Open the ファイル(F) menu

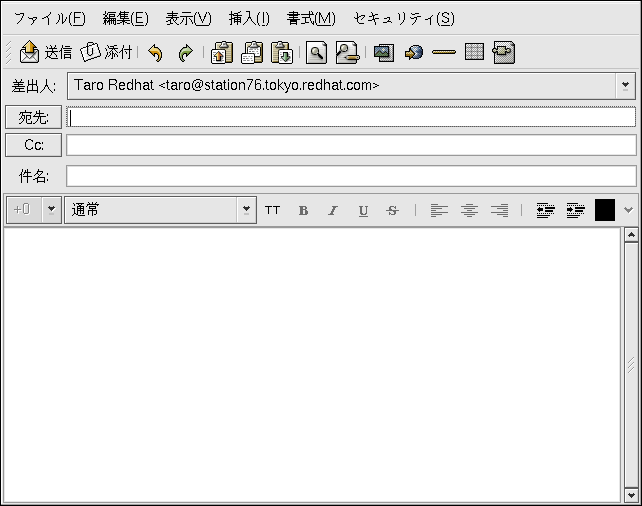pyautogui.click(x=49, y=18)
